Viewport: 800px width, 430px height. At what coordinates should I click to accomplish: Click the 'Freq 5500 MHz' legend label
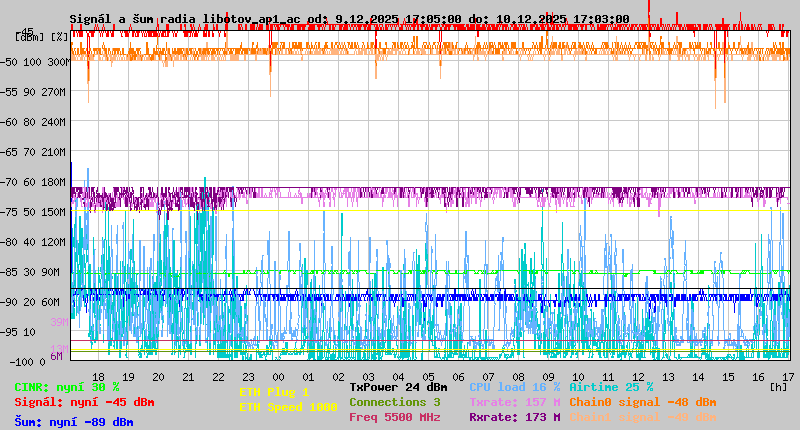pyautogui.click(x=394, y=417)
